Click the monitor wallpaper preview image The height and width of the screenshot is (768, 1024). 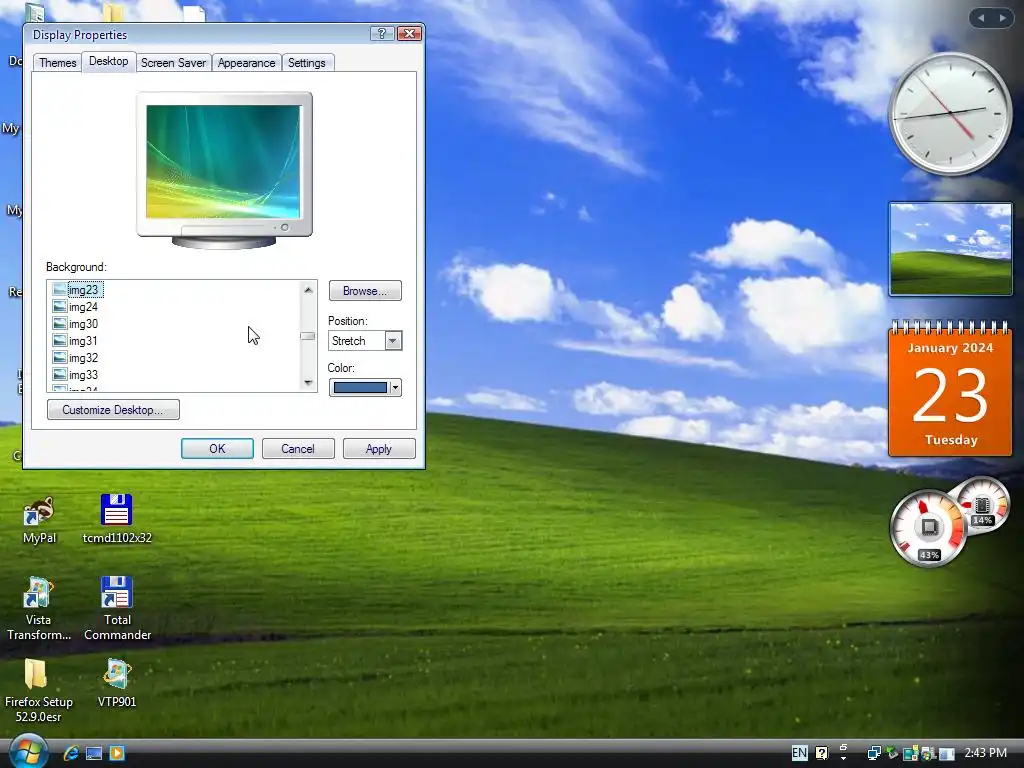[223, 161]
